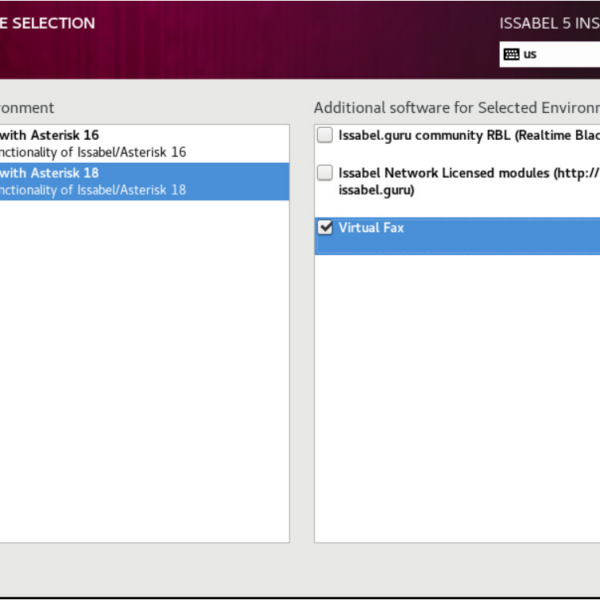
Task: Click the Base Environment heading on left
Action: [27, 107]
